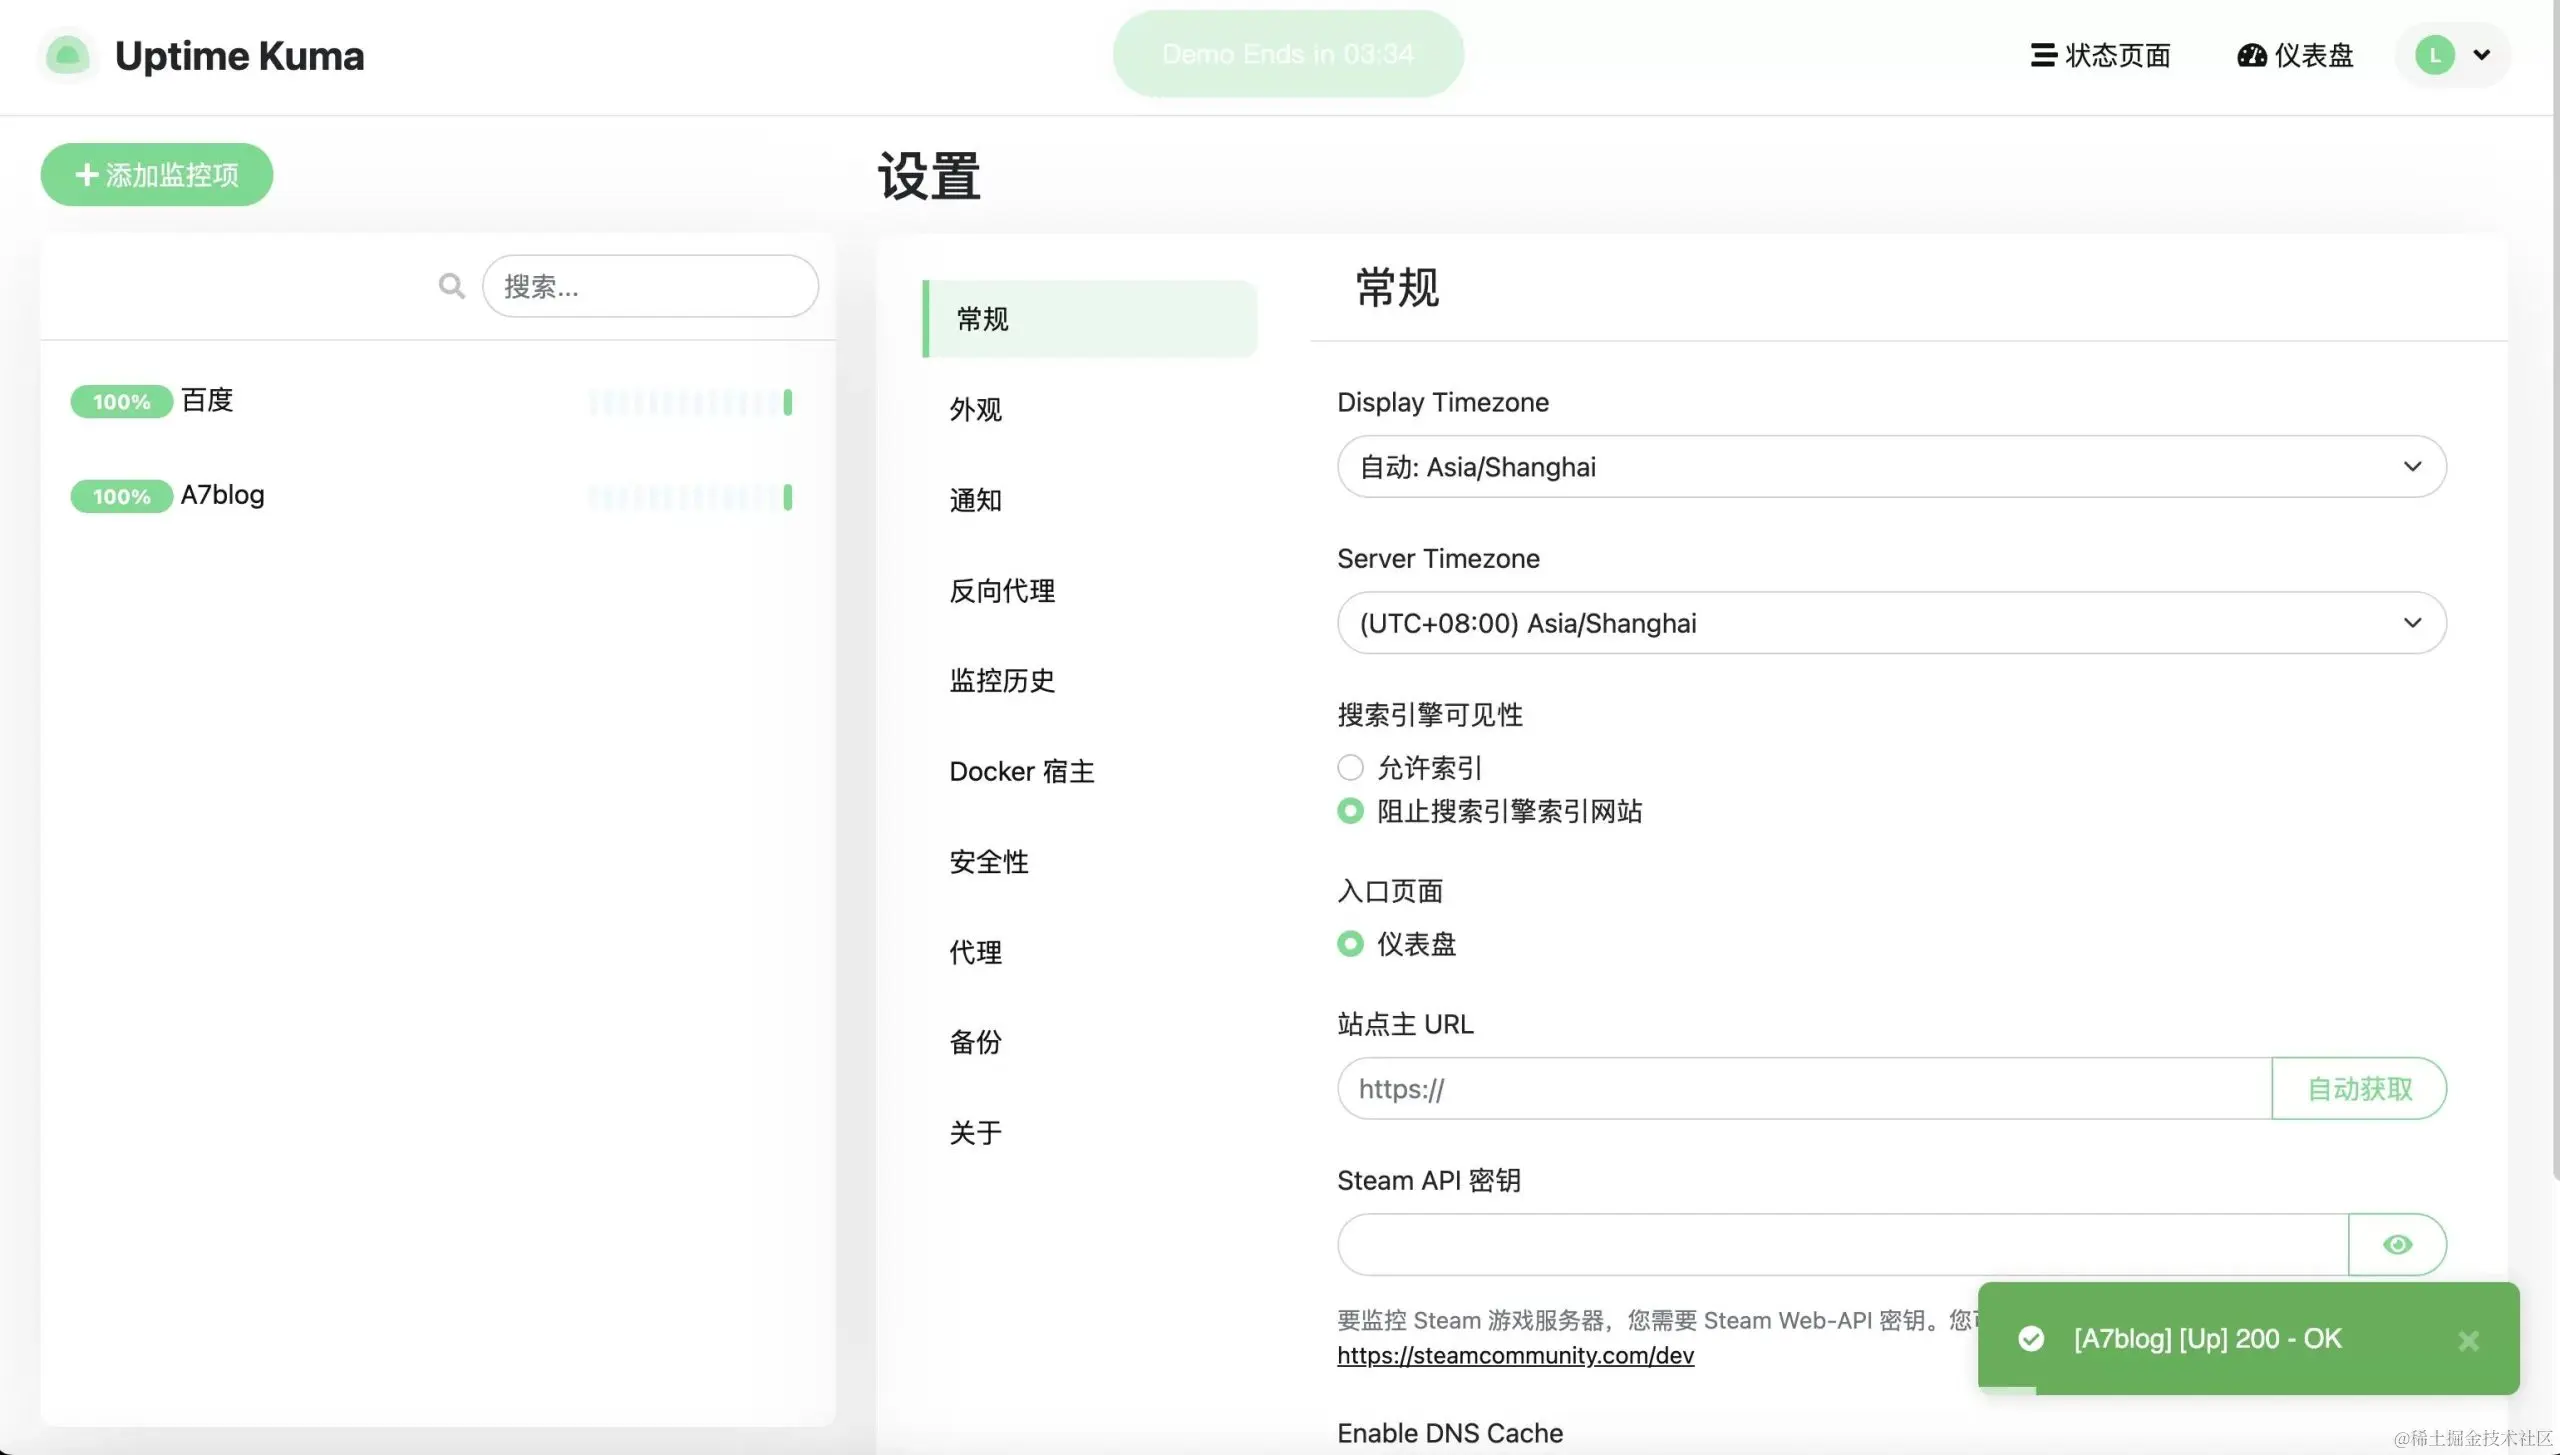The image size is (2560, 1455).
Task: Select the 允许索引 radio button
Action: pyautogui.click(x=1349, y=766)
